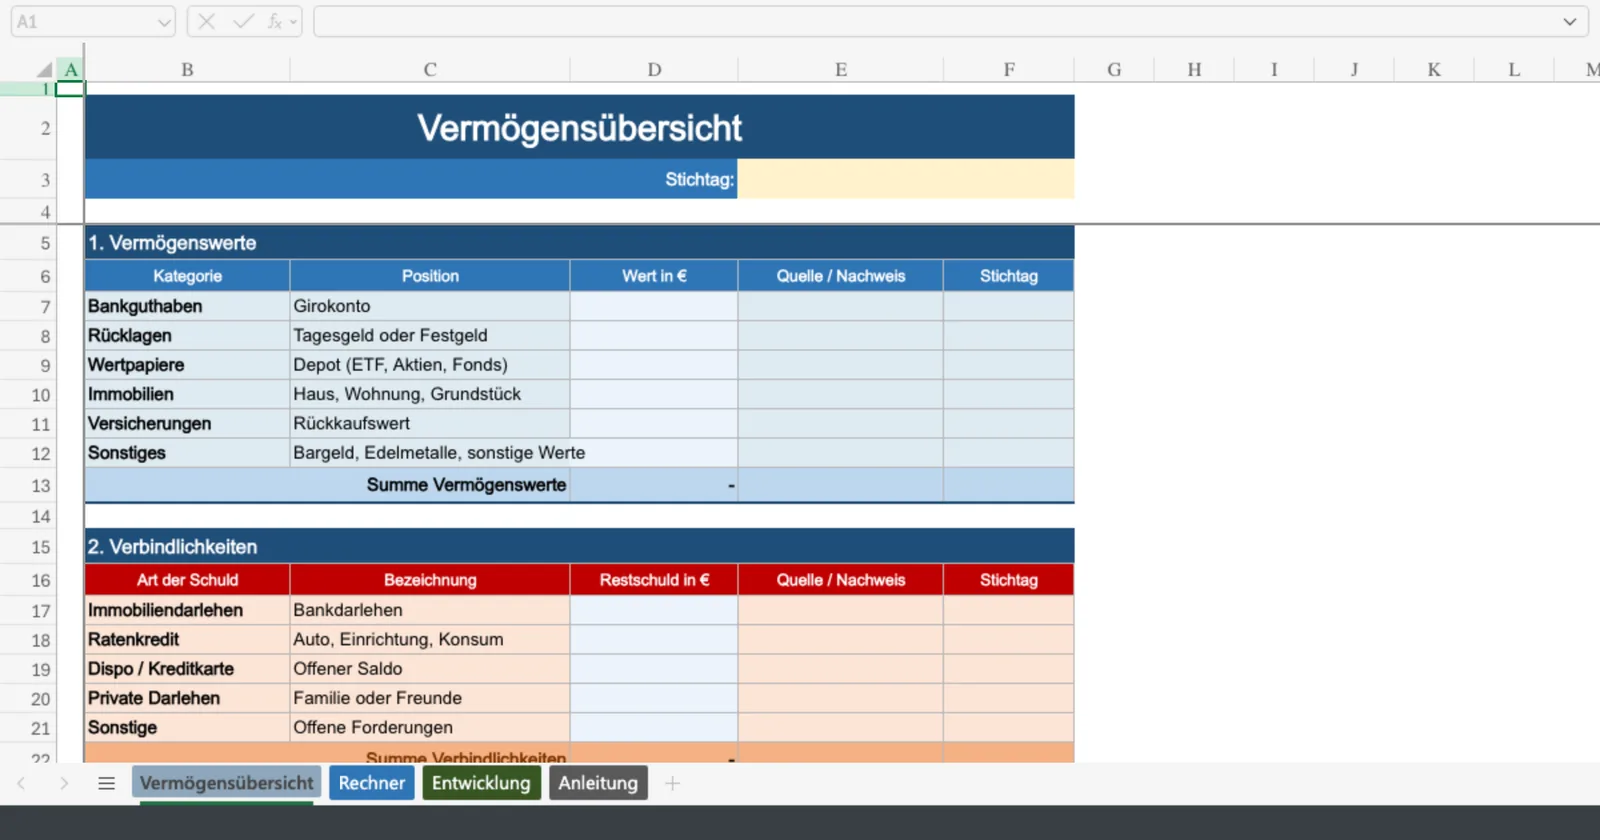Screen dimensions: 1600x840
Task: Click the Select All corner triangle
Action: 44,69
